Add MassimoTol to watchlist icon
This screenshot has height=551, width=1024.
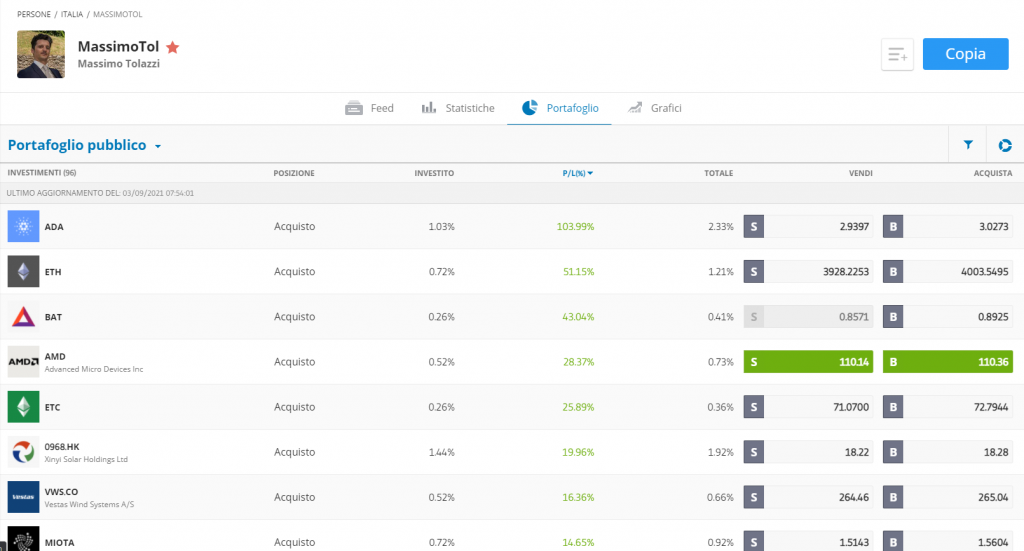[x=897, y=54]
